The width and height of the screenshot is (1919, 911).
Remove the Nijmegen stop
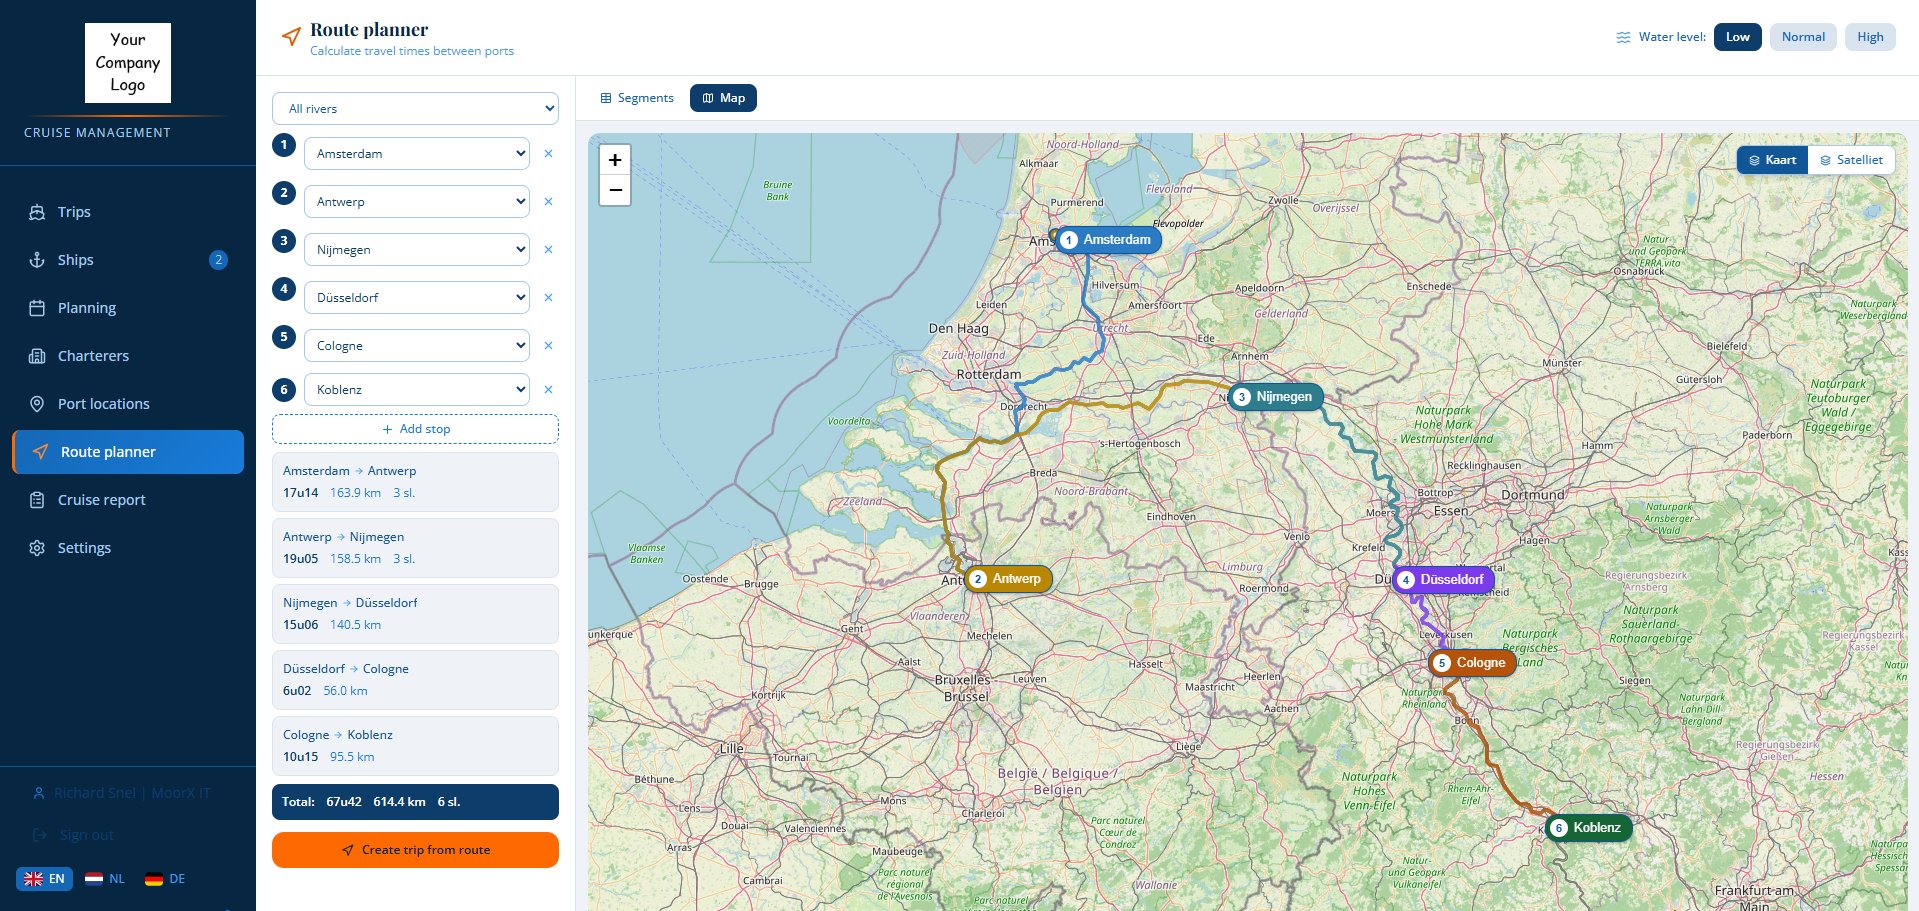(548, 250)
